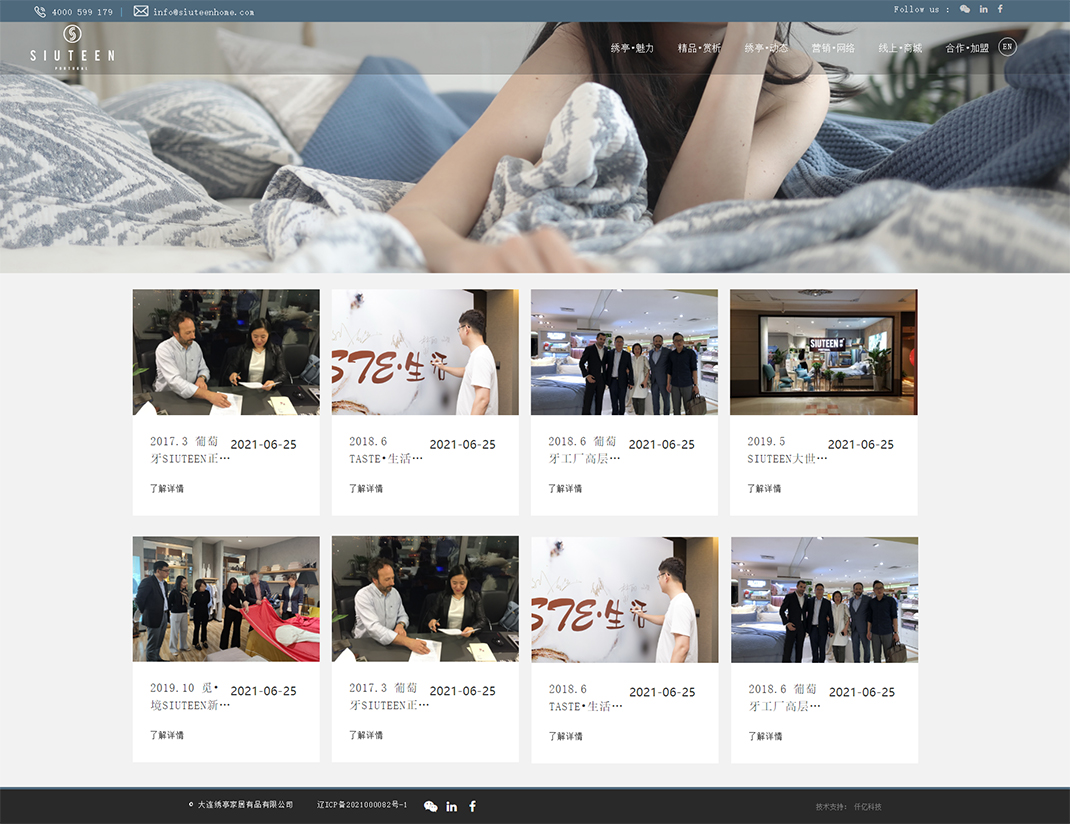Image resolution: width=1070 pixels, height=824 pixels.
Task: Open the 精品•赏析 navigation menu
Action: 698,48
